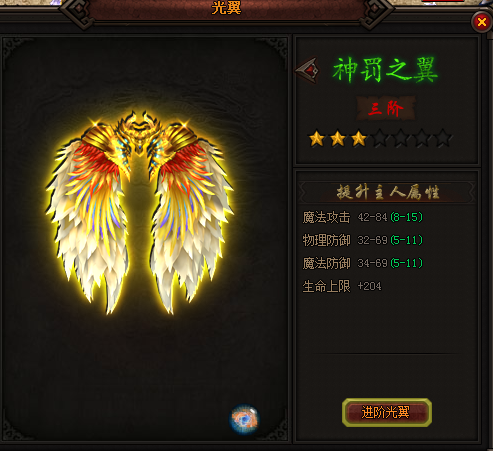The image size is (493, 451).
Task: Click the golden wings preview image
Action: click(x=139, y=213)
